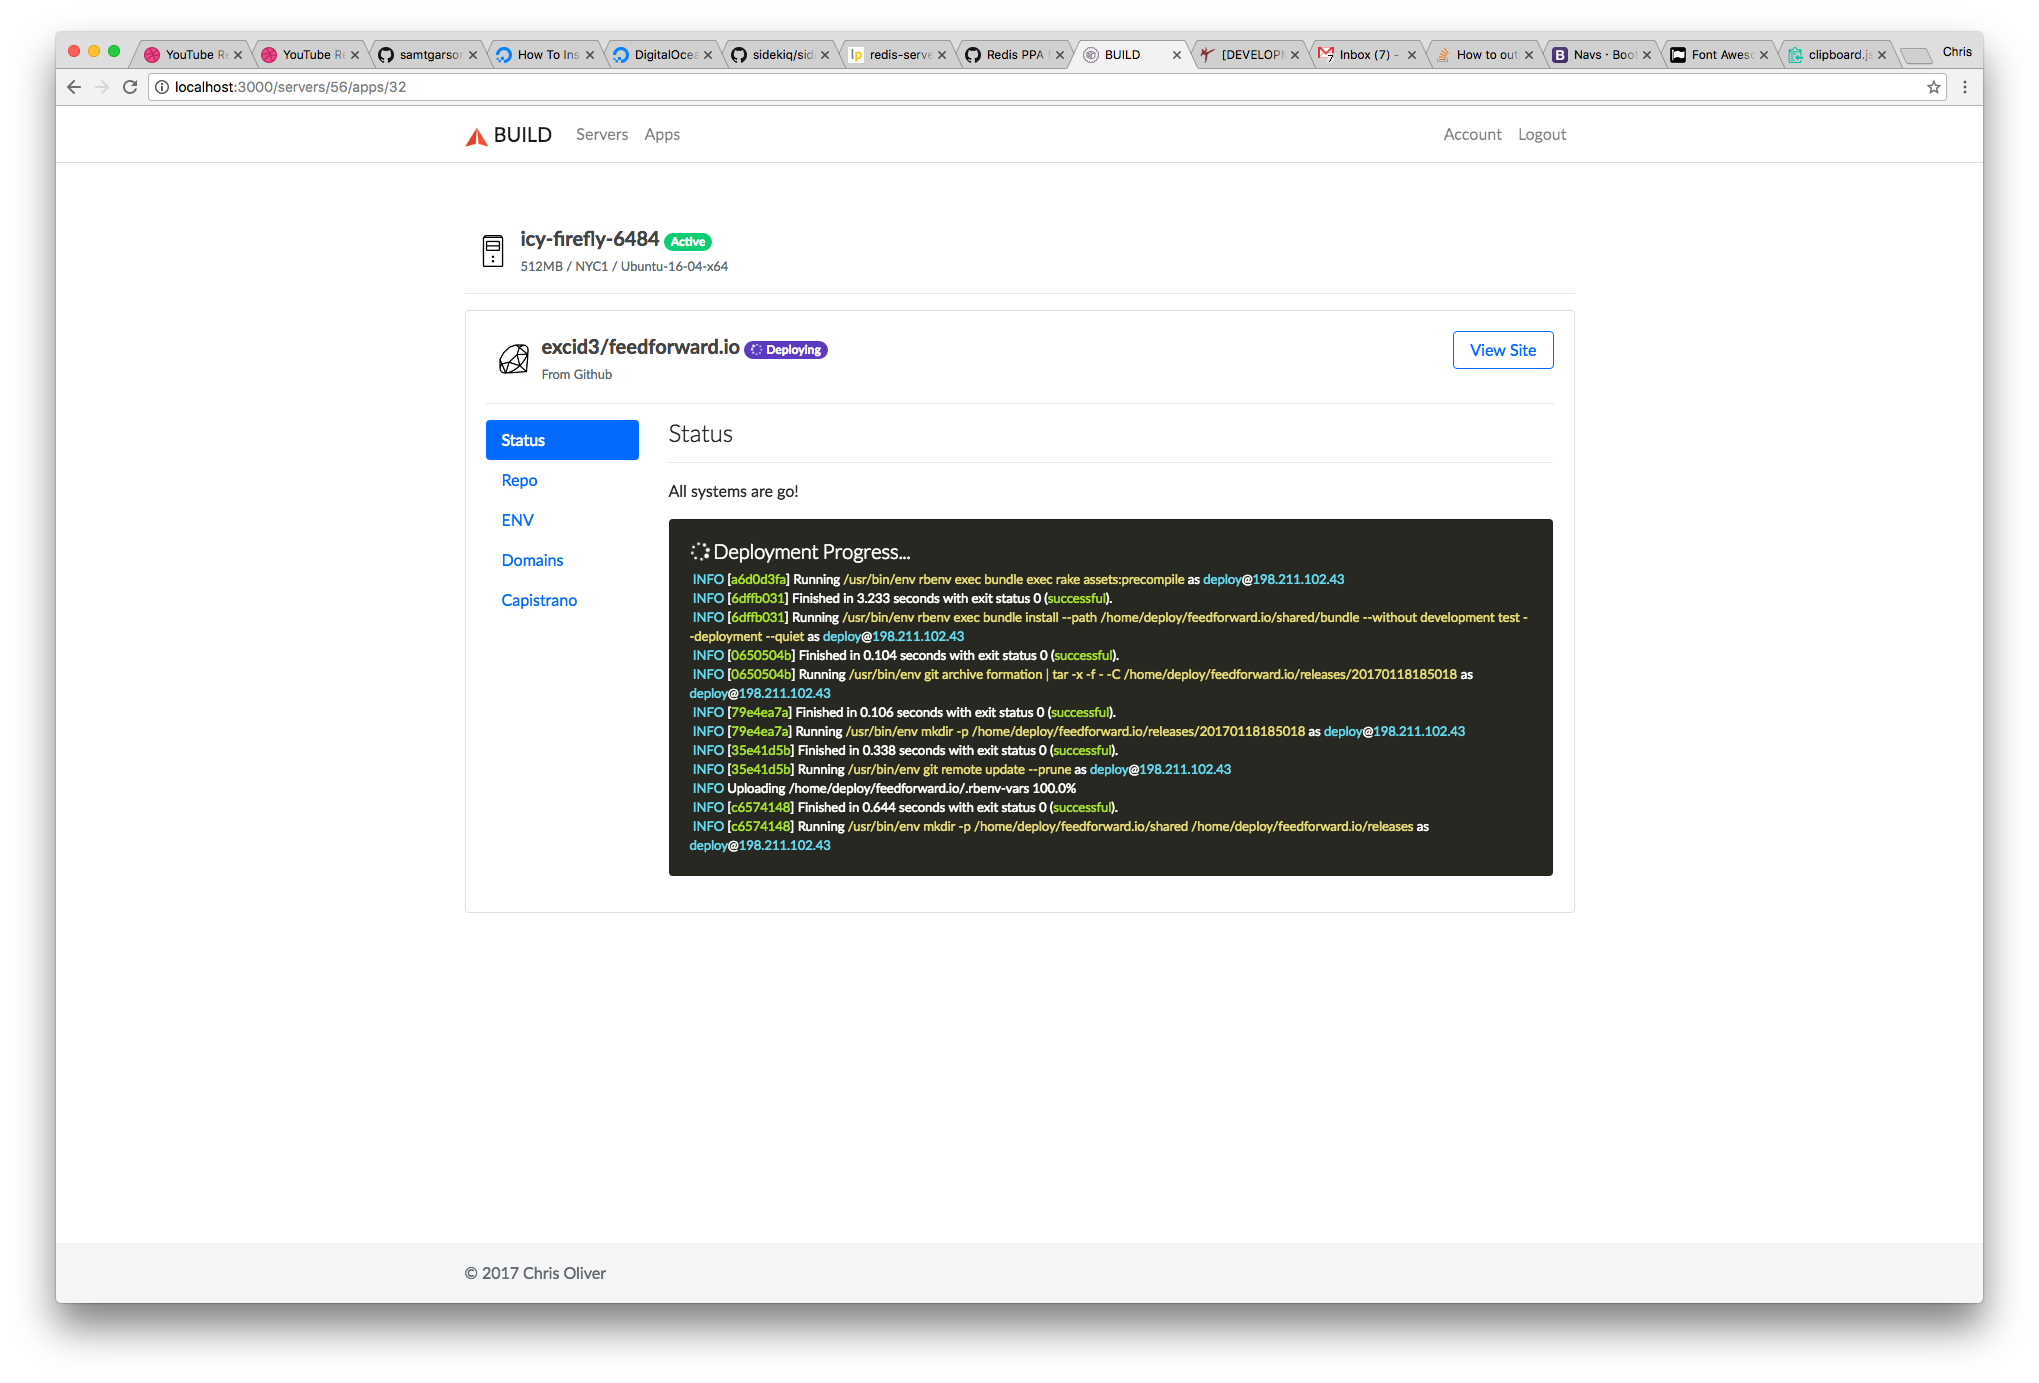Click the browser back arrow
The width and height of the screenshot is (2039, 1383).
click(74, 87)
